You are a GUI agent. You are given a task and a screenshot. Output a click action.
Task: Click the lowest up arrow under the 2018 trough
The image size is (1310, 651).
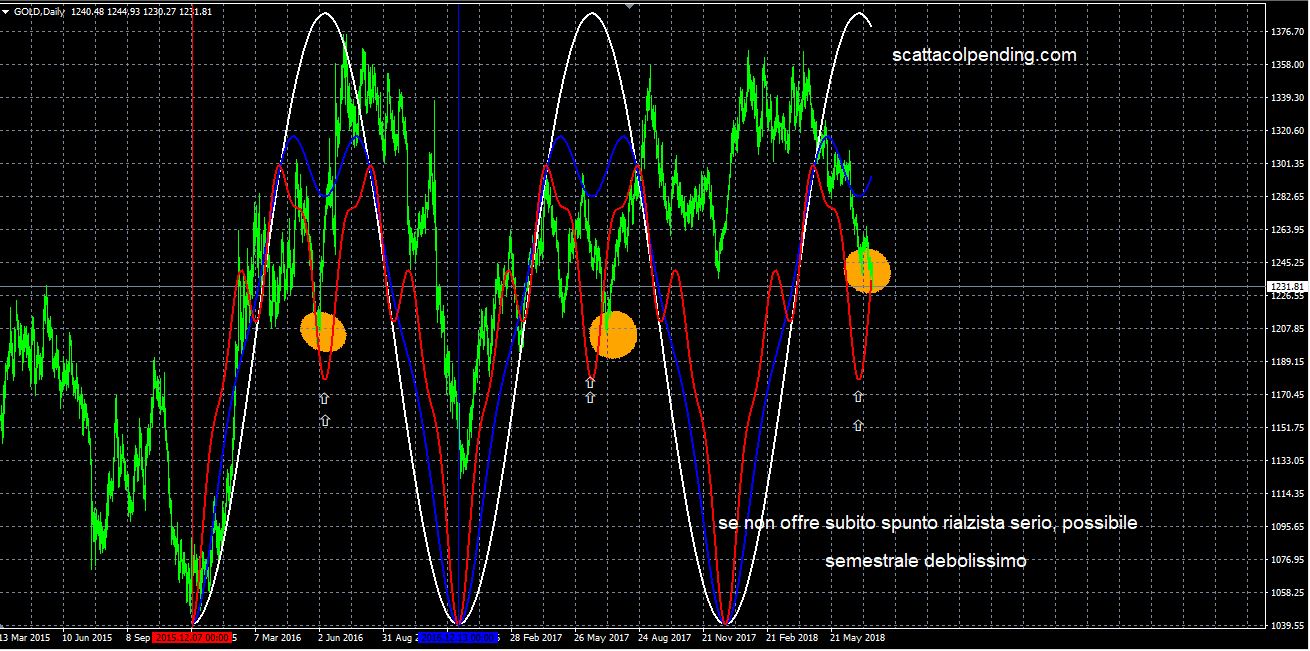(858, 425)
